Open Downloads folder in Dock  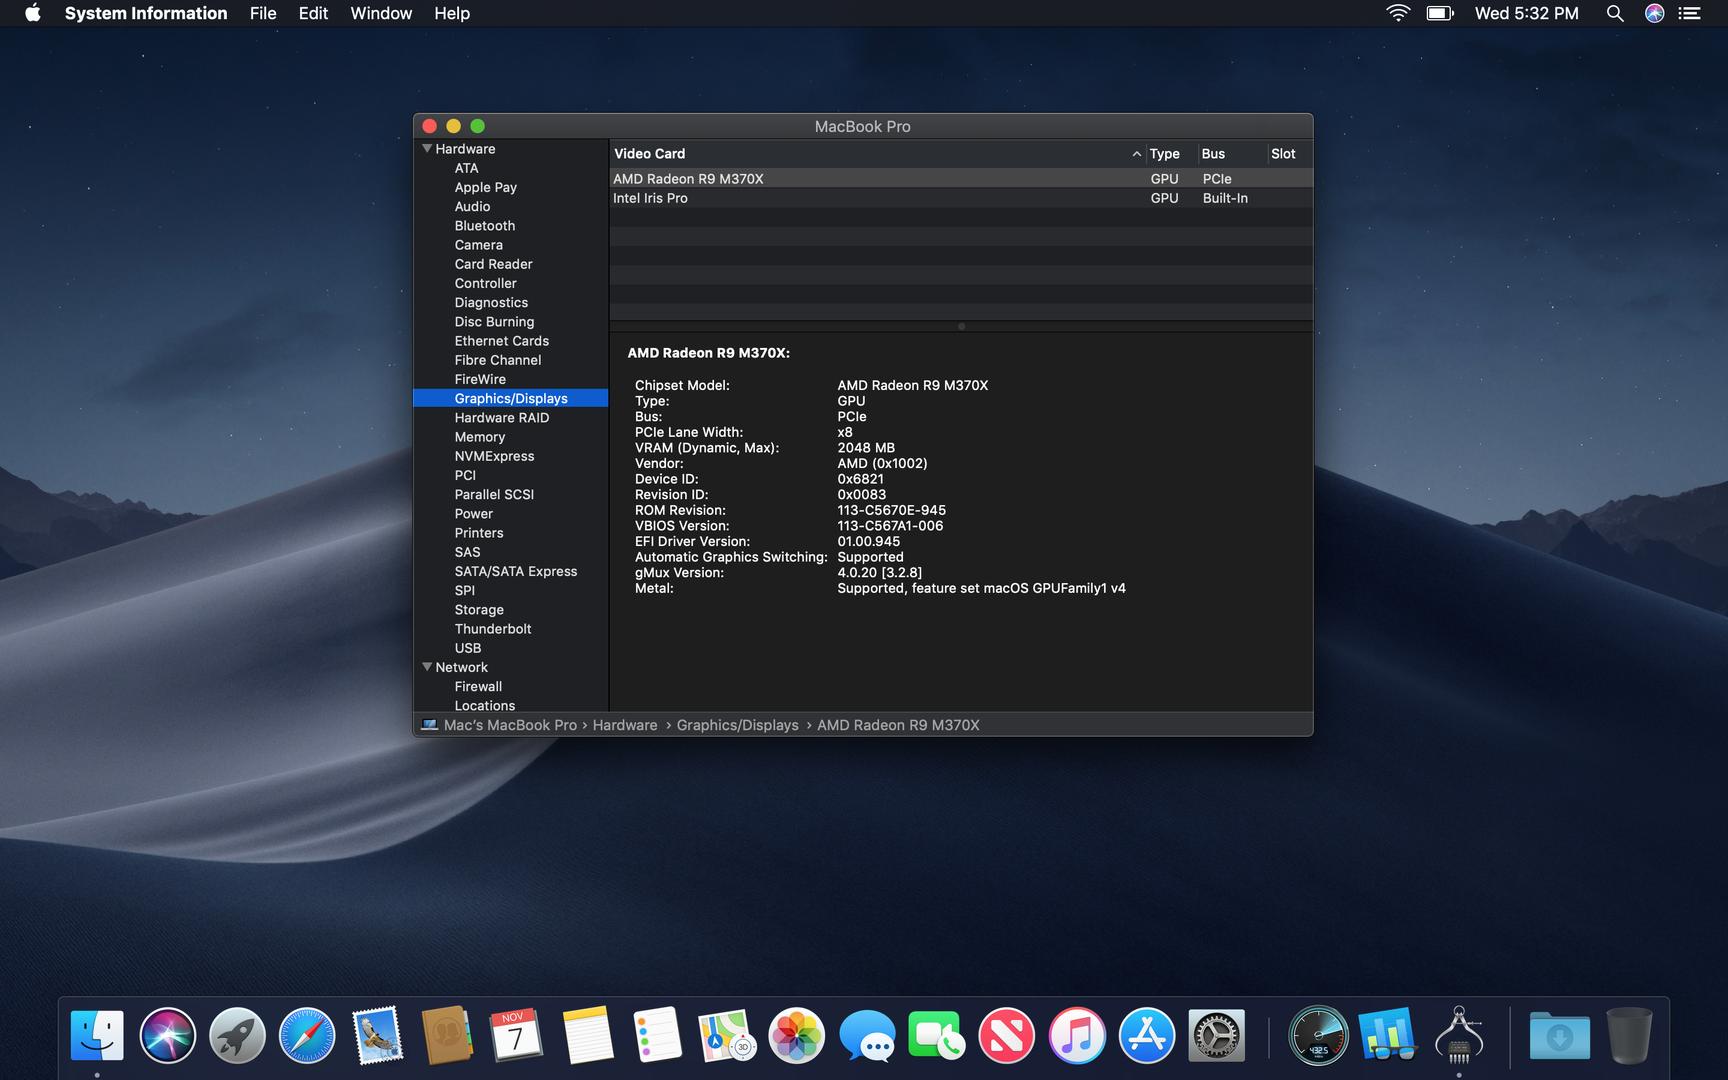1559,1035
